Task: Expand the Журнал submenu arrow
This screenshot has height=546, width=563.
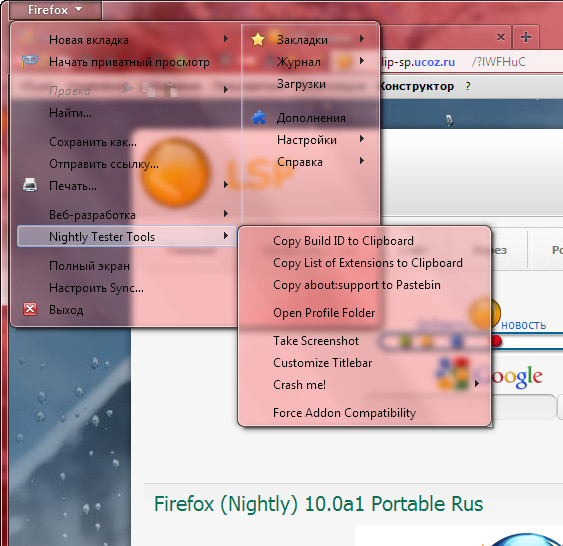Action: pos(362,61)
